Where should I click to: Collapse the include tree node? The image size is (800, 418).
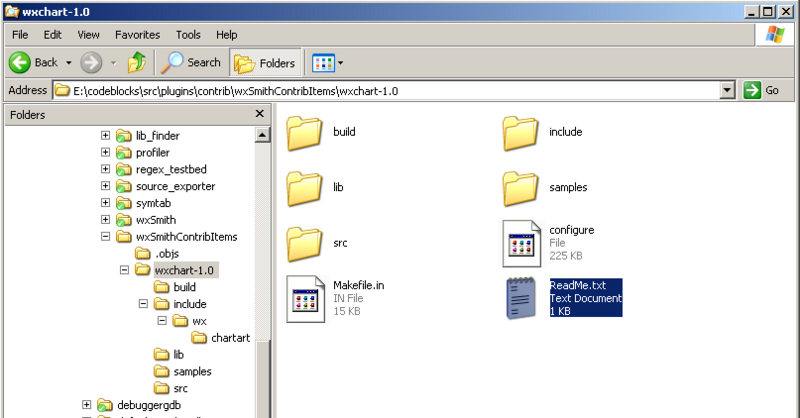click(143, 304)
